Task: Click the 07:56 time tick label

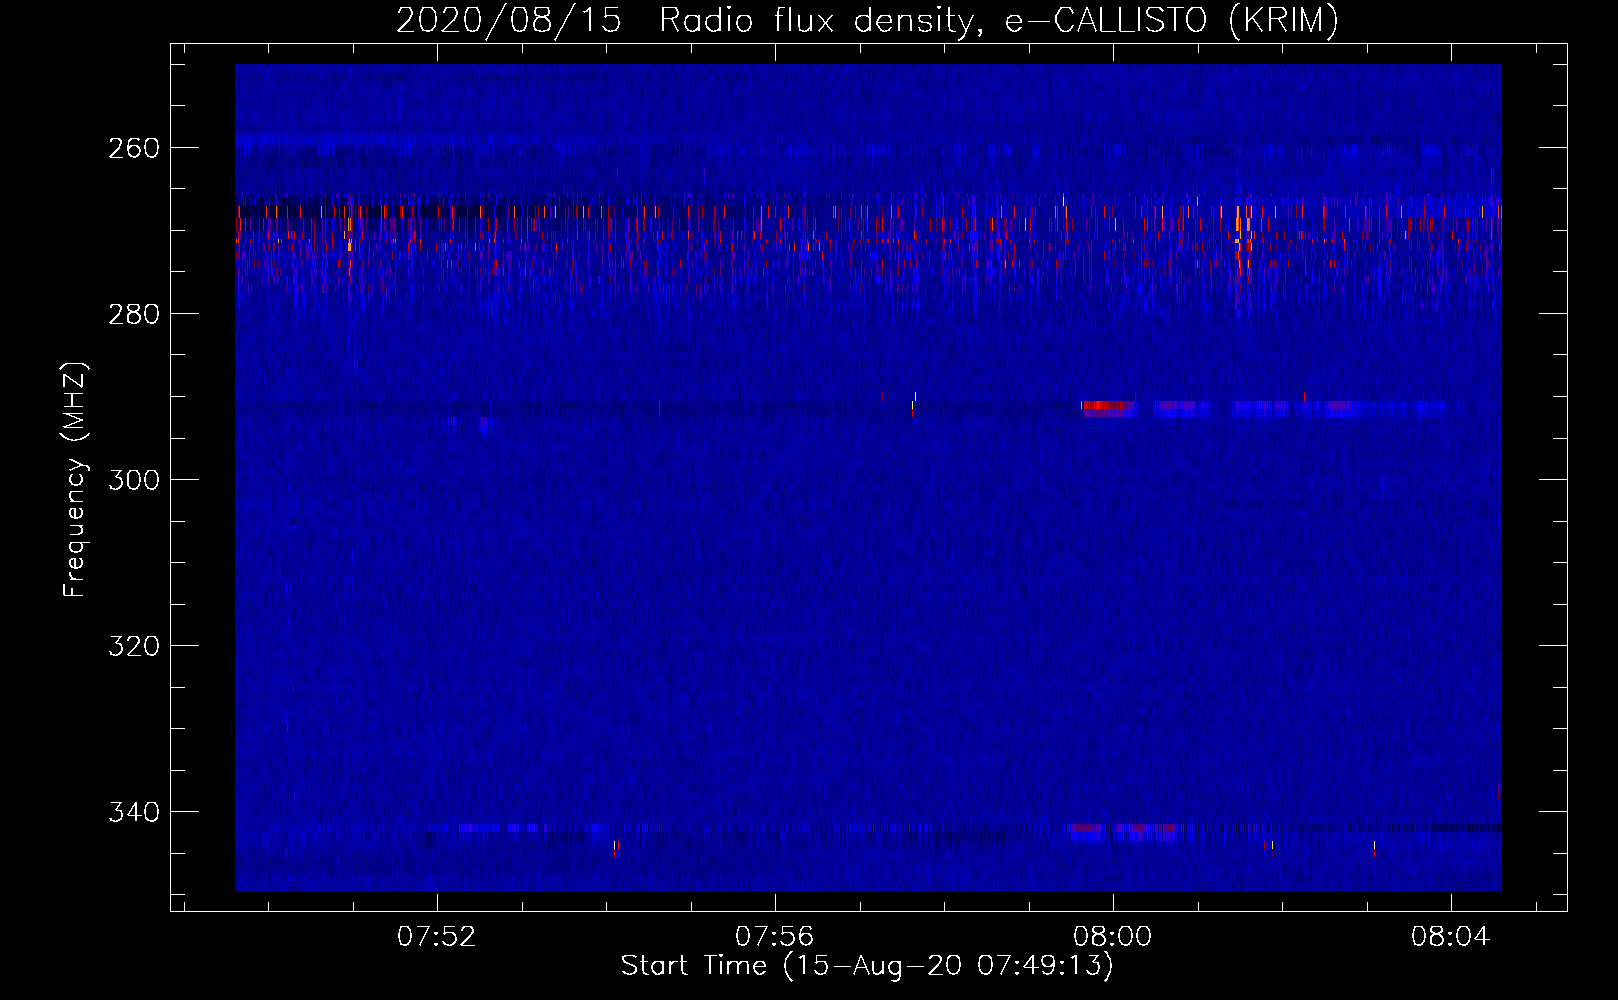Action: point(775,937)
